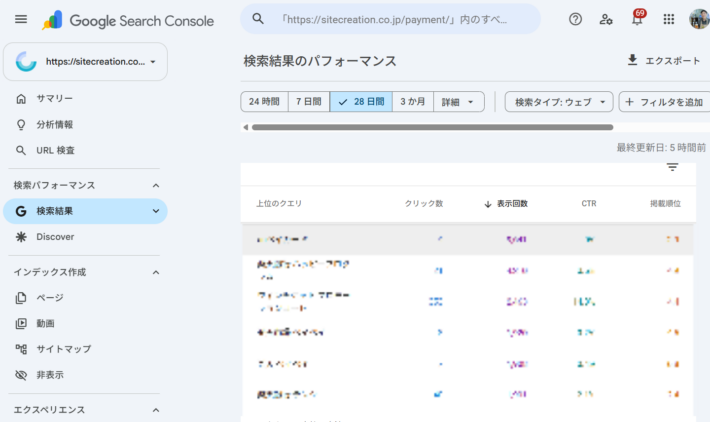The height and width of the screenshot is (422, 710).
Task: Select the 3 か月 range
Action: pos(413,102)
